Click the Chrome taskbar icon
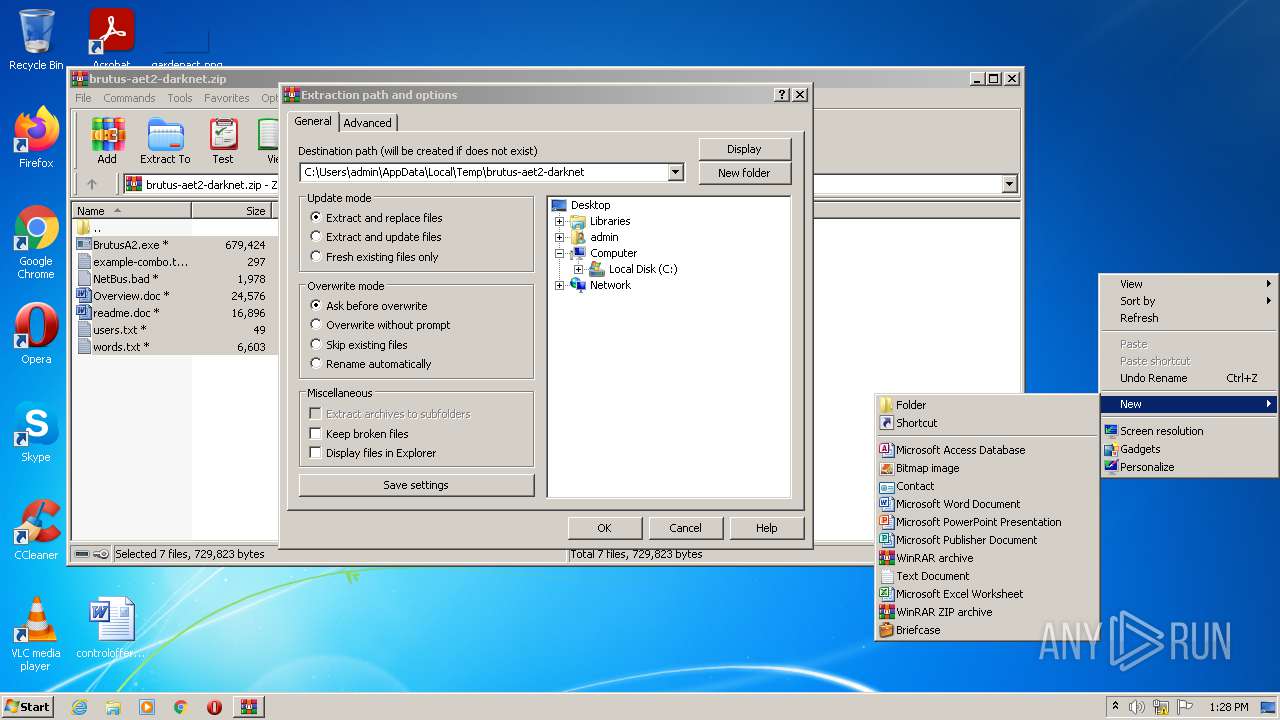This screenshot has width=1280, height=720. pyautogui.click(x=181, y=707)
